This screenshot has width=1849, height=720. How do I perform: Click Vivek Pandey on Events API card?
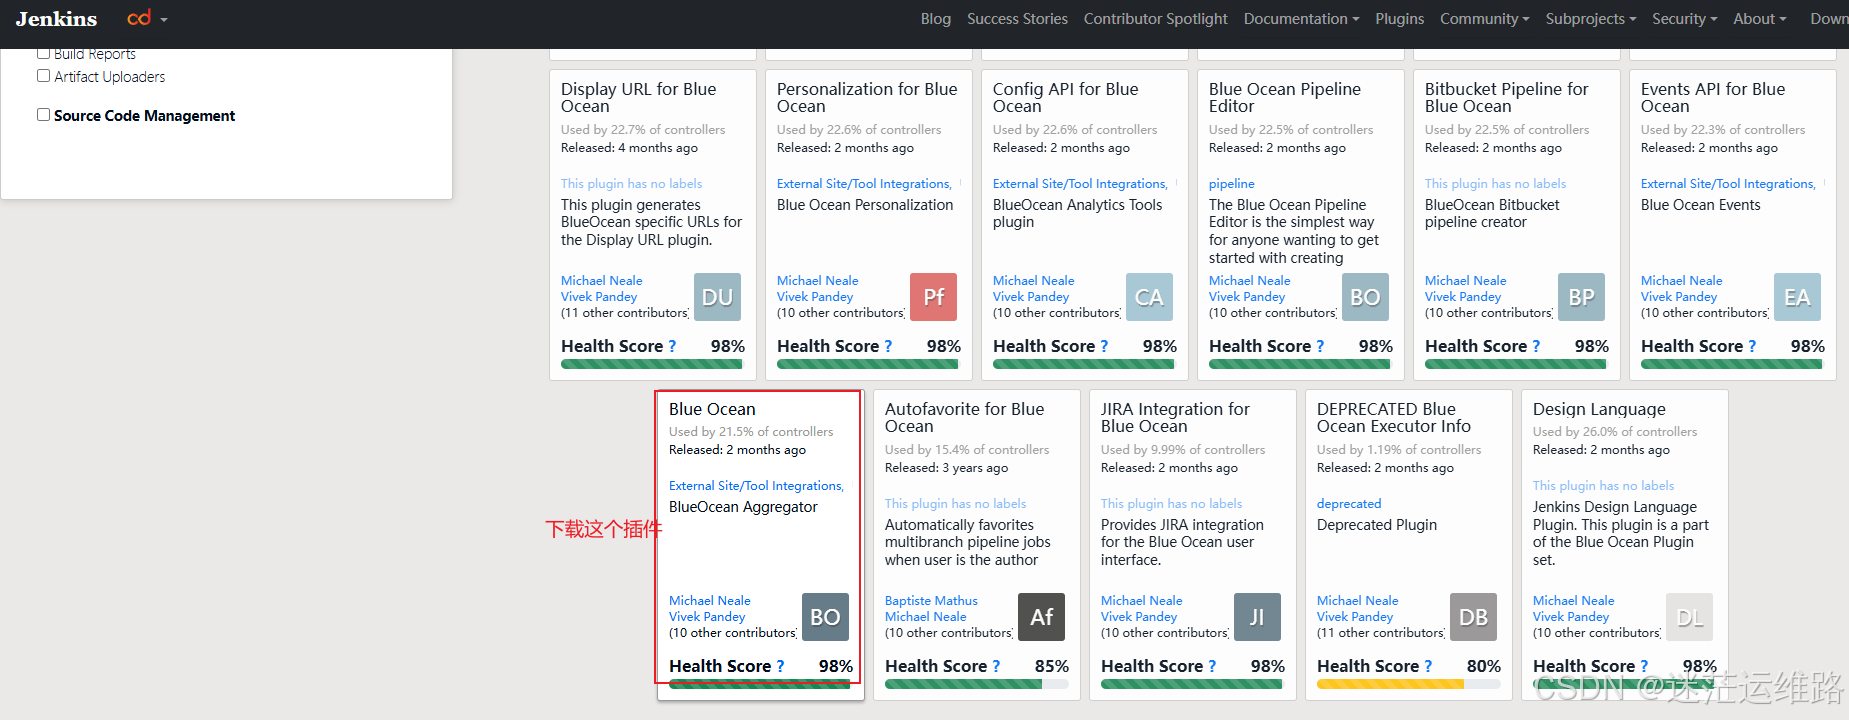1678,297
